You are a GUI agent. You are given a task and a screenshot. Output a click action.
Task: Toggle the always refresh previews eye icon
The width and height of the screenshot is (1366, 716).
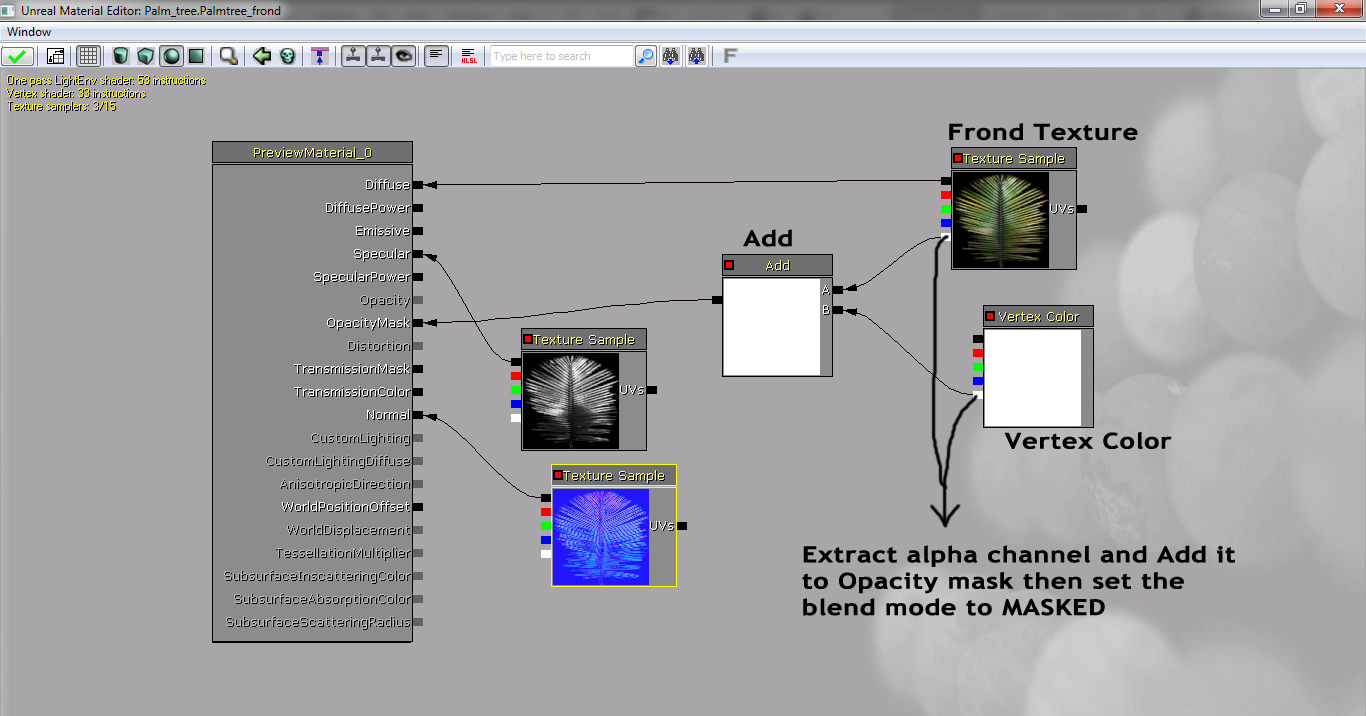pyautogui.click(x=403, y=56)
